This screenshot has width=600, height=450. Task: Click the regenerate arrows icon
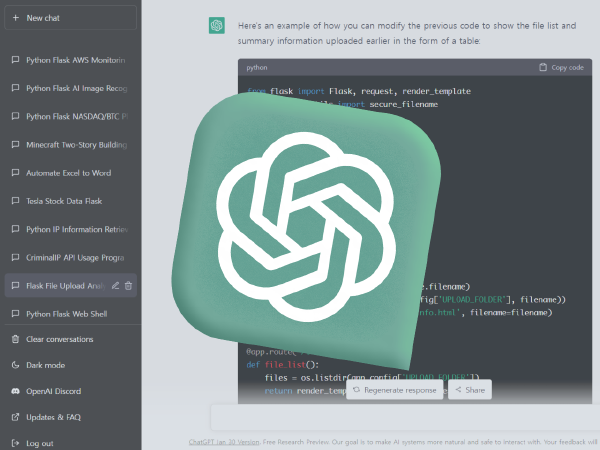356,390
